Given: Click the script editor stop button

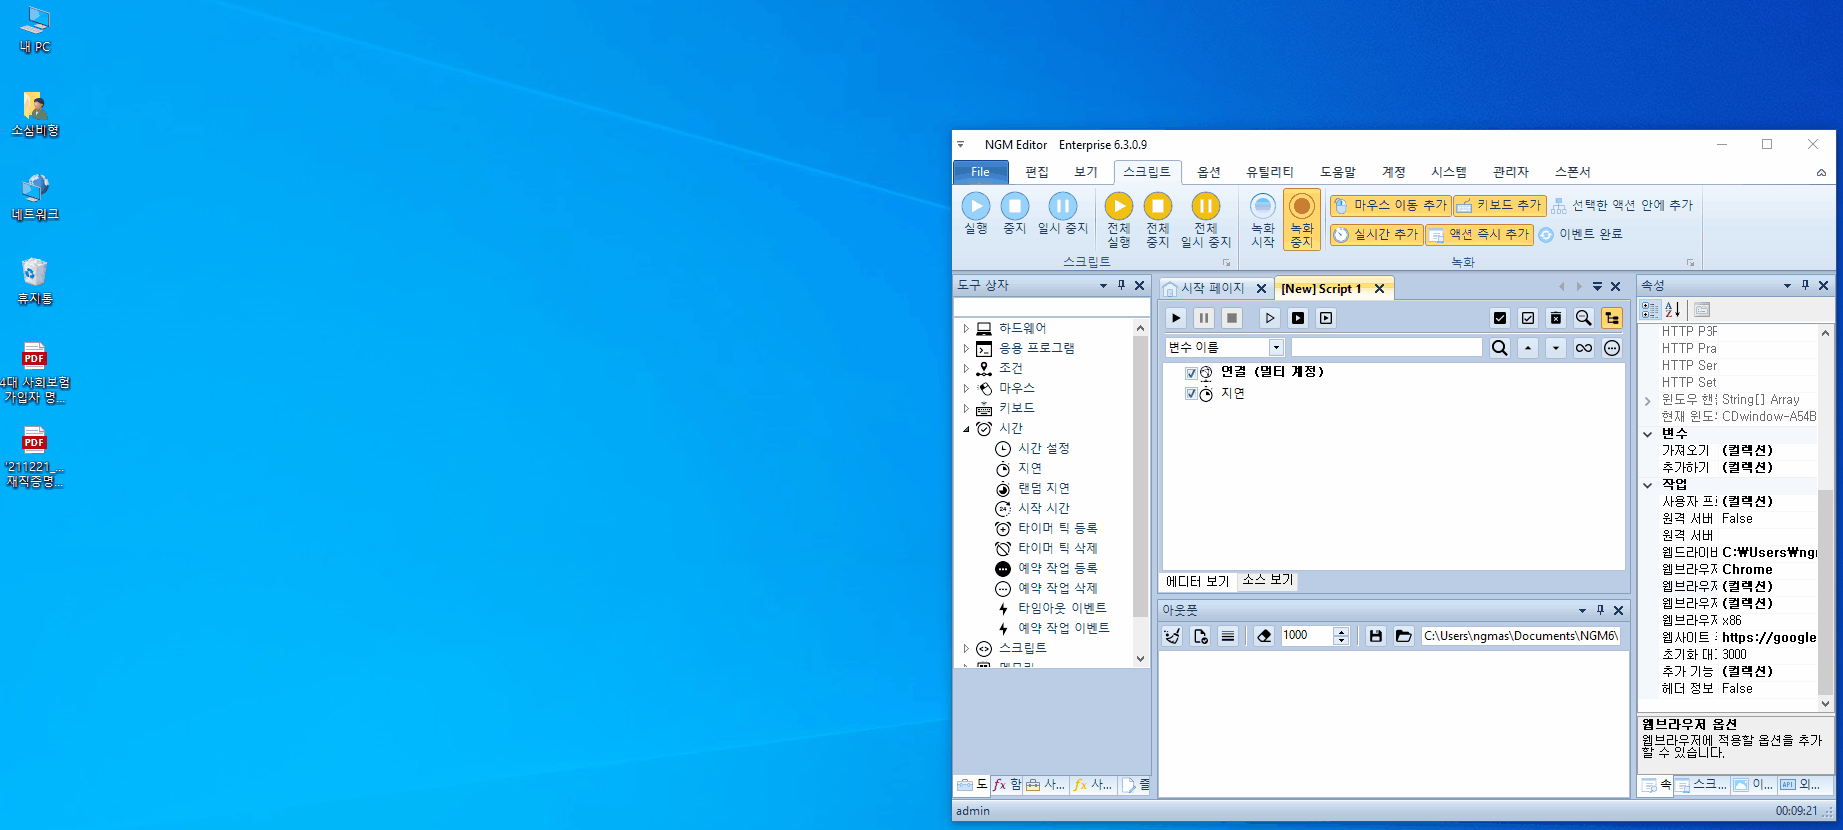Looking at the screenshot, I should [x=1232, y=318].
